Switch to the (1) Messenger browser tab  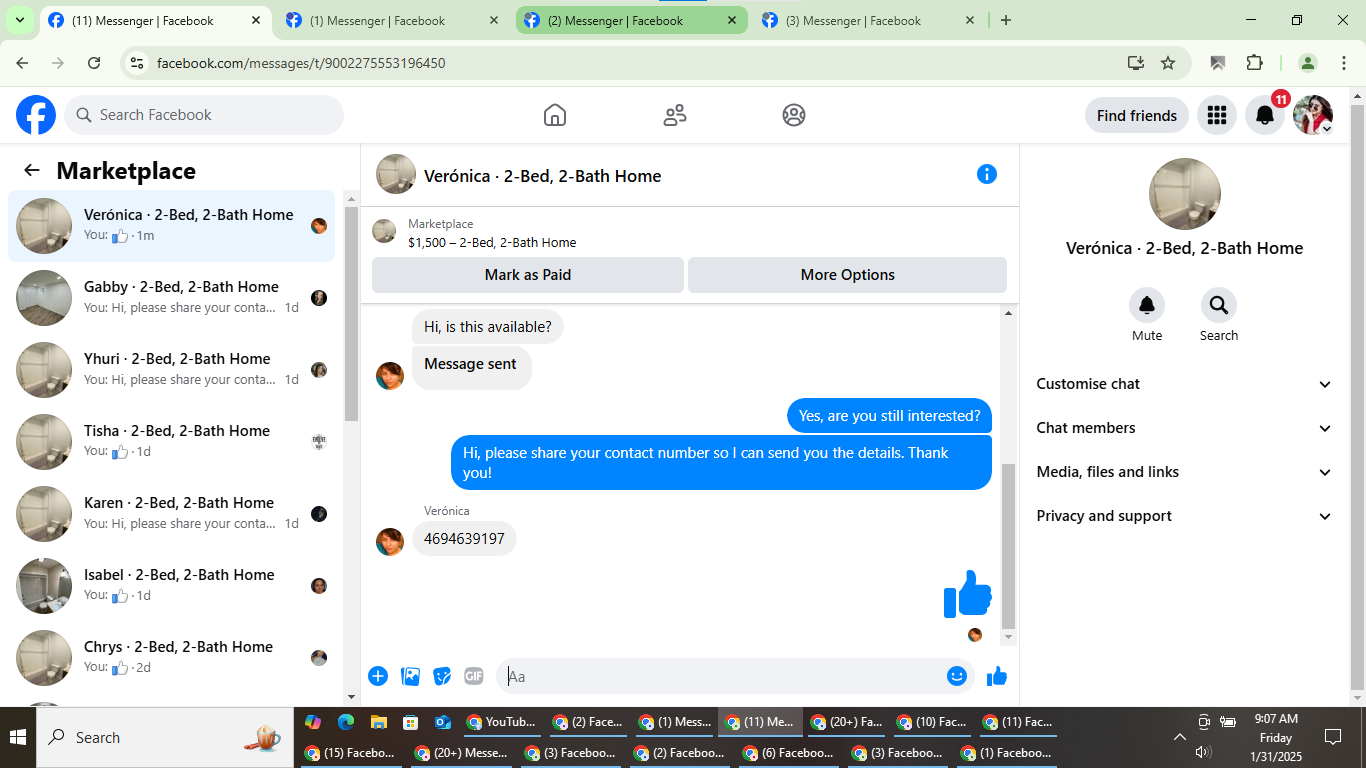[x=391, y=20]
